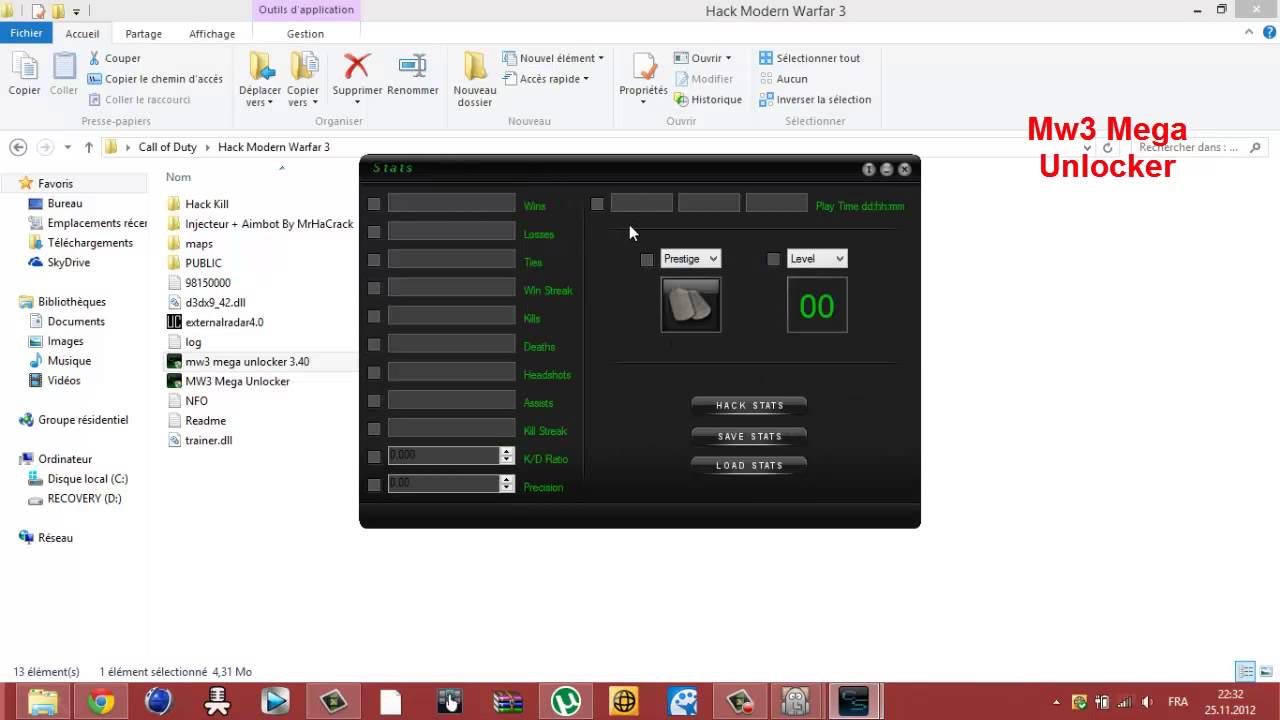This screenshot has height=720, width=1280.
Task: Open Google Chrome from the taskbar
Action: click(100, 702)
